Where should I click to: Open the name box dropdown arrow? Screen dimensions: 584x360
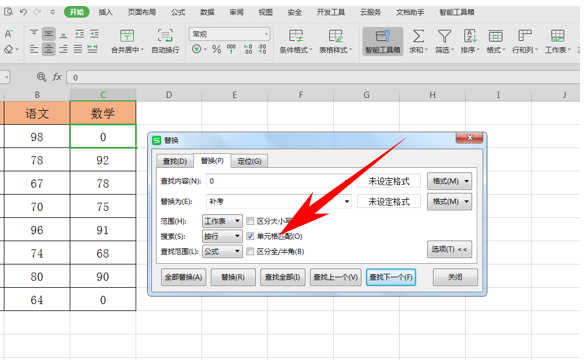6,77
